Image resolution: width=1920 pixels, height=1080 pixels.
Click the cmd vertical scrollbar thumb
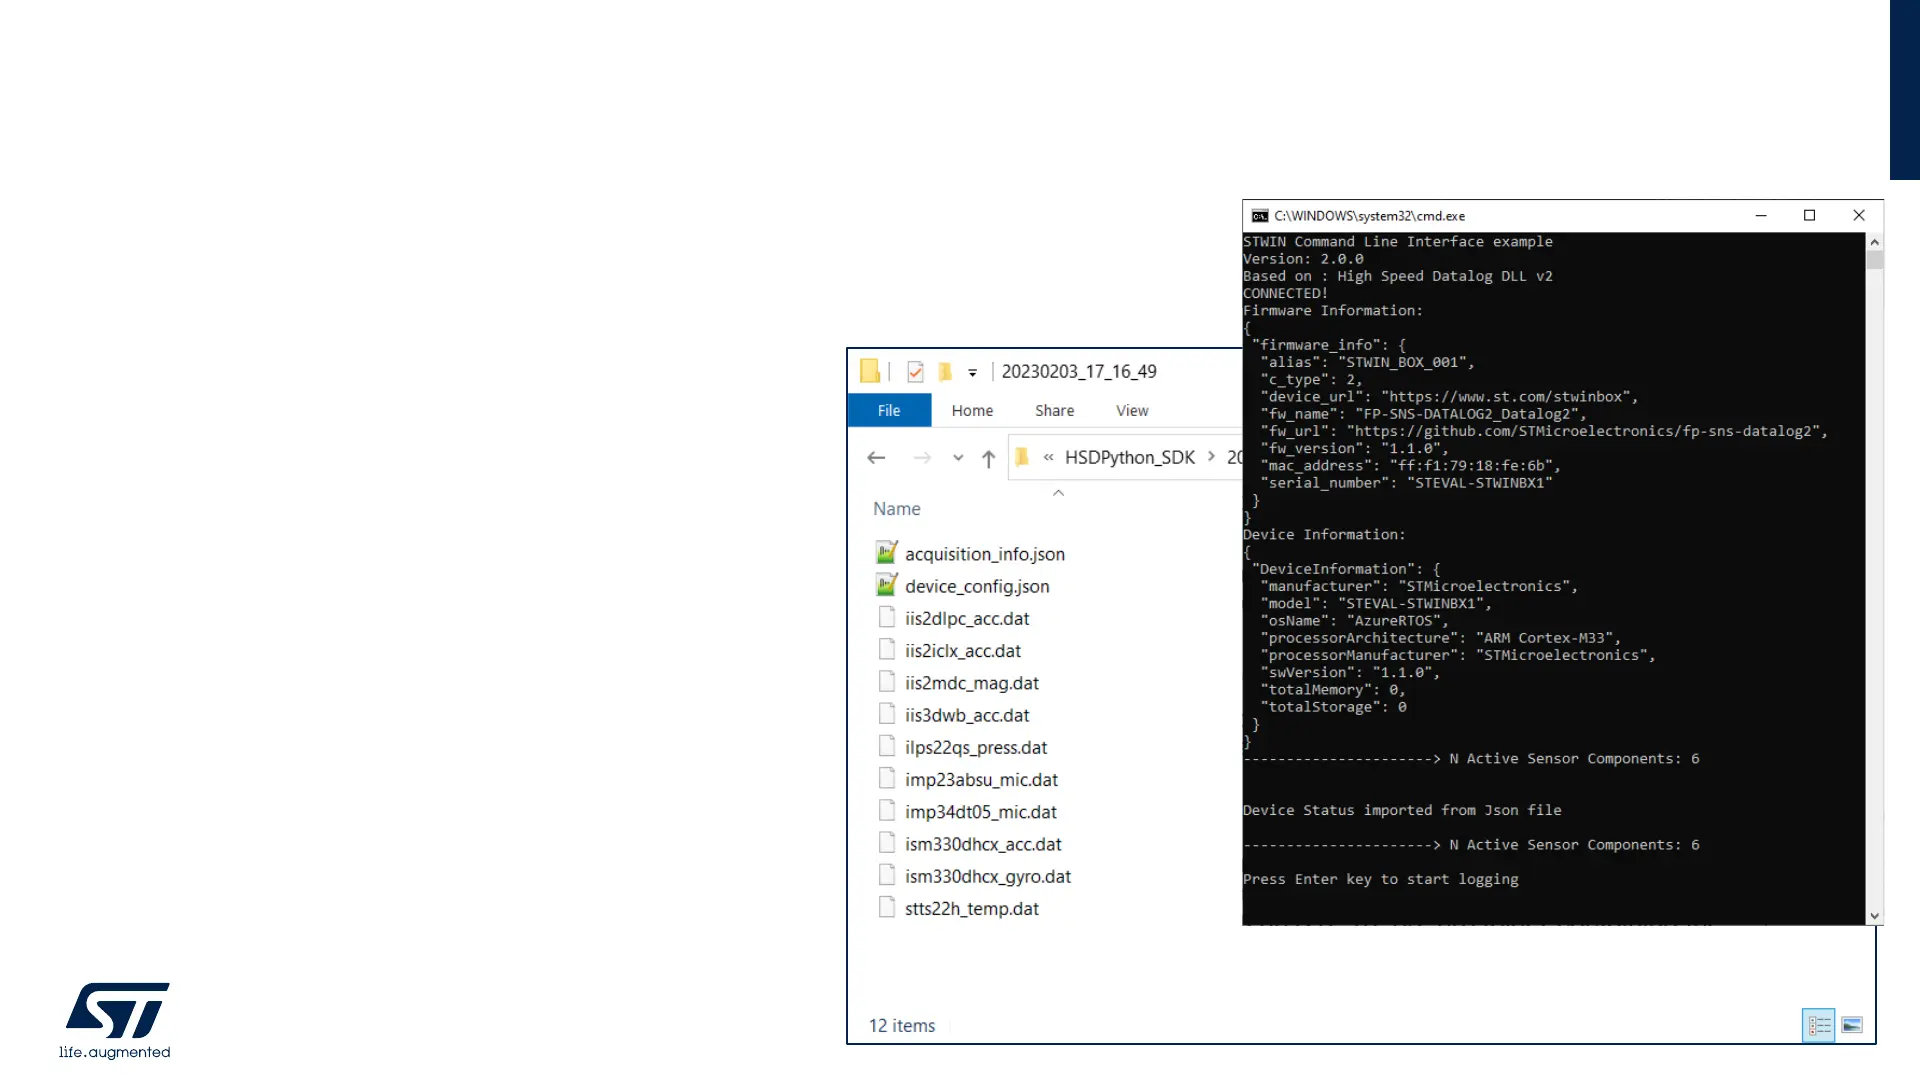point(1875,260)
